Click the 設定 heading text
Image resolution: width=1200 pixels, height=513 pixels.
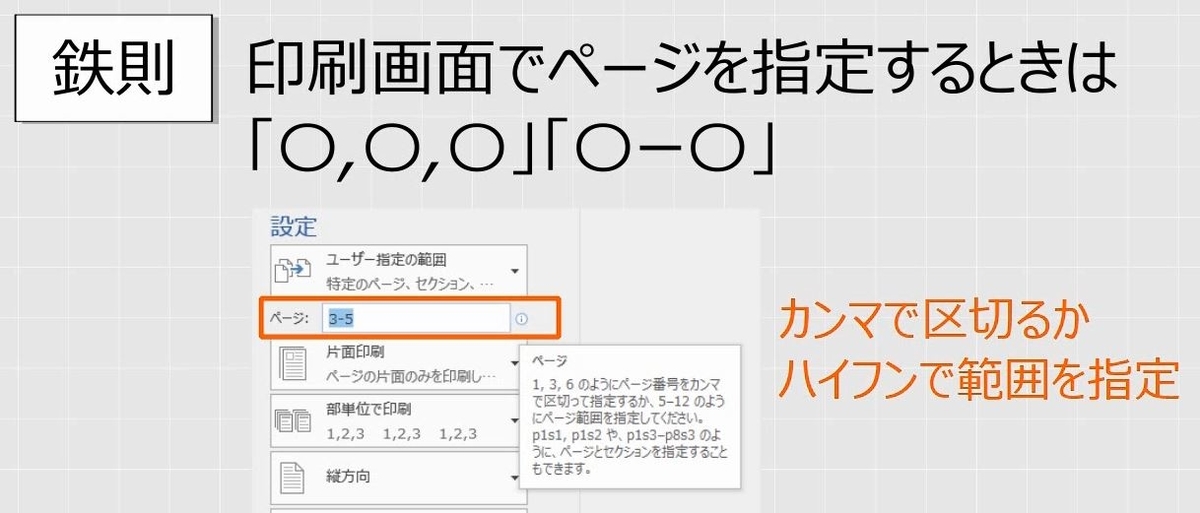[293, 225]
